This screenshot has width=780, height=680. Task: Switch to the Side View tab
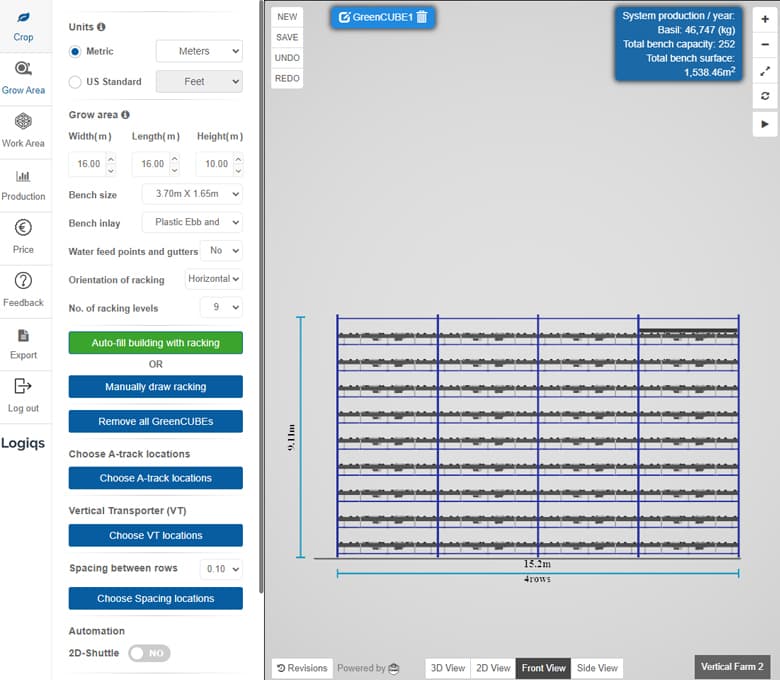597,668
